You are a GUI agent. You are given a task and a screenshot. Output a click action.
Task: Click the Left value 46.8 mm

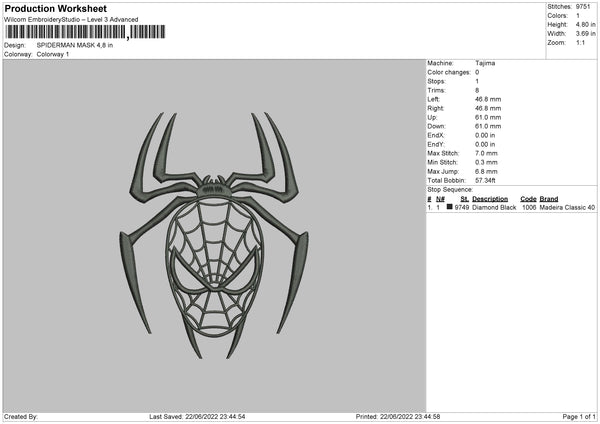(488, 99)
